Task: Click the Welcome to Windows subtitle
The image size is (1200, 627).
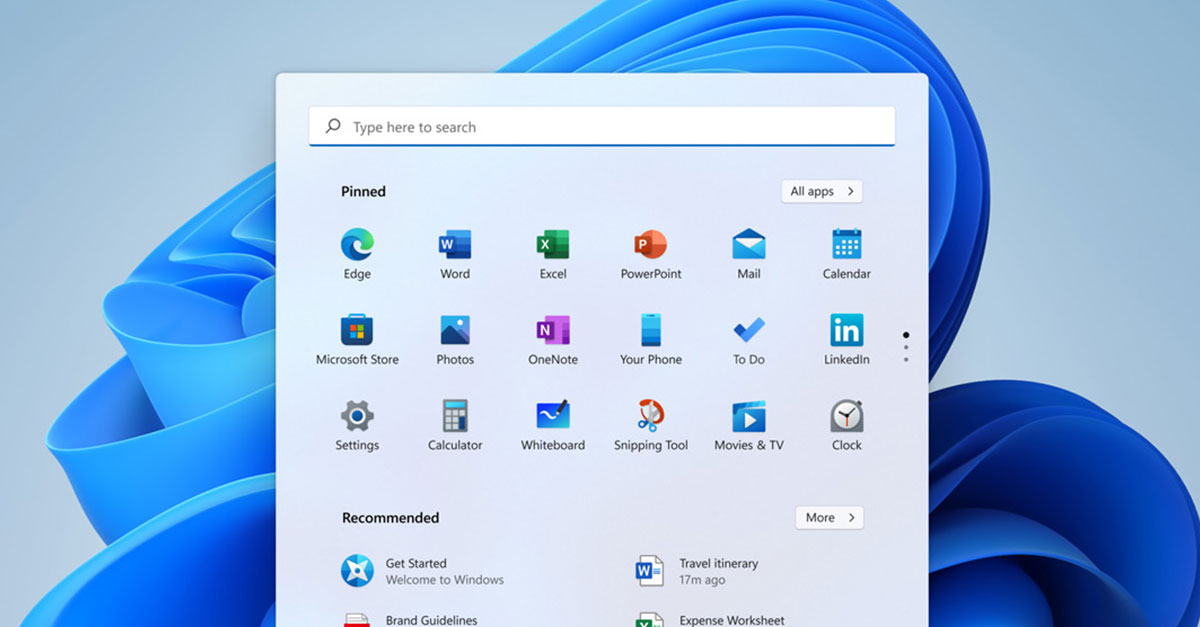Action: pos(445,580)
